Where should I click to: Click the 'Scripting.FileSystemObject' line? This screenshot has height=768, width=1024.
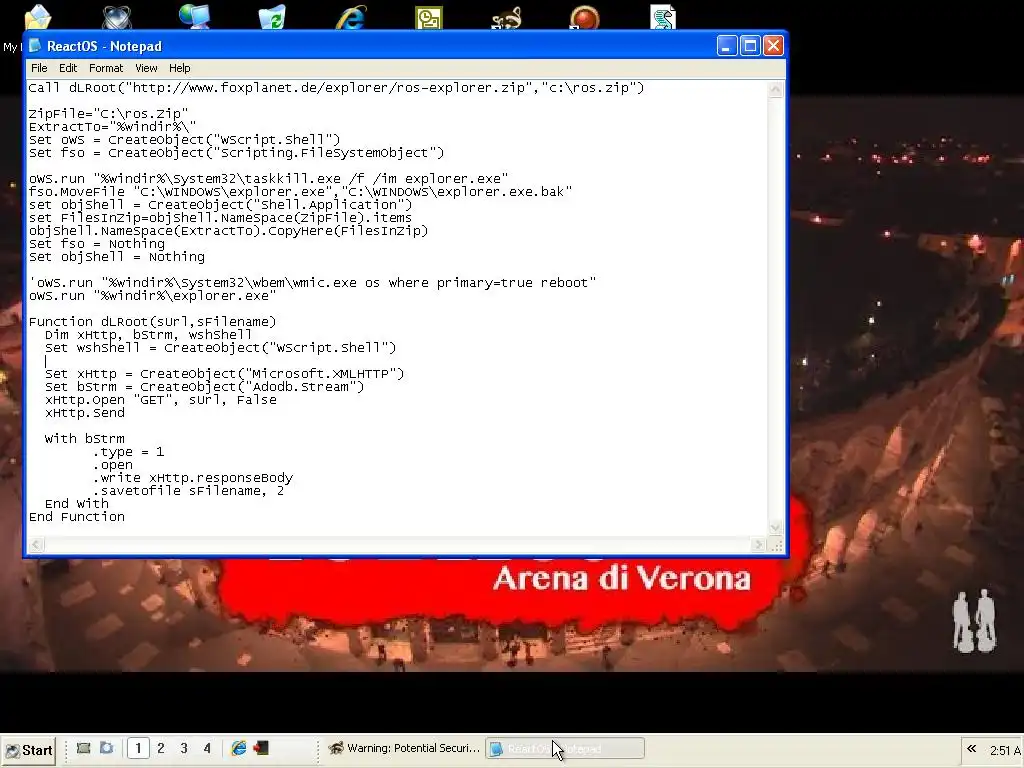click(236, 153)
